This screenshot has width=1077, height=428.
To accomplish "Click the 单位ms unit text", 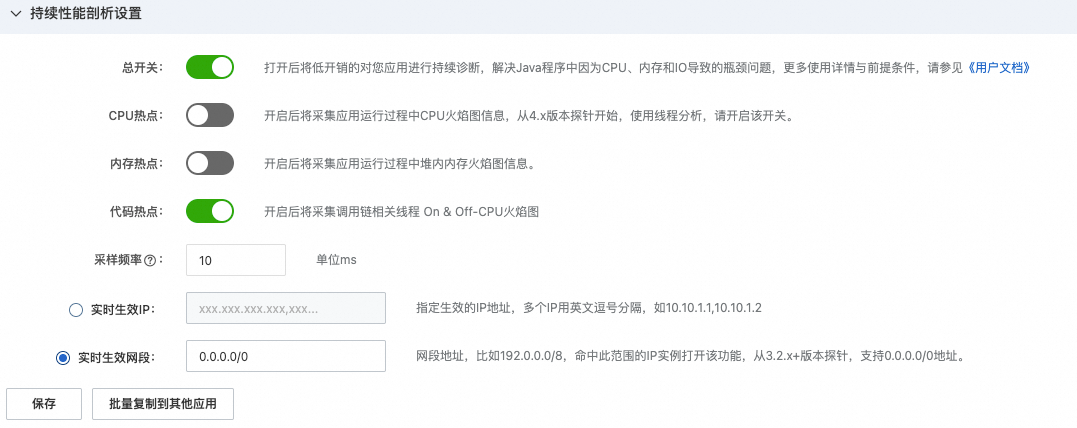I will [336, 260].
